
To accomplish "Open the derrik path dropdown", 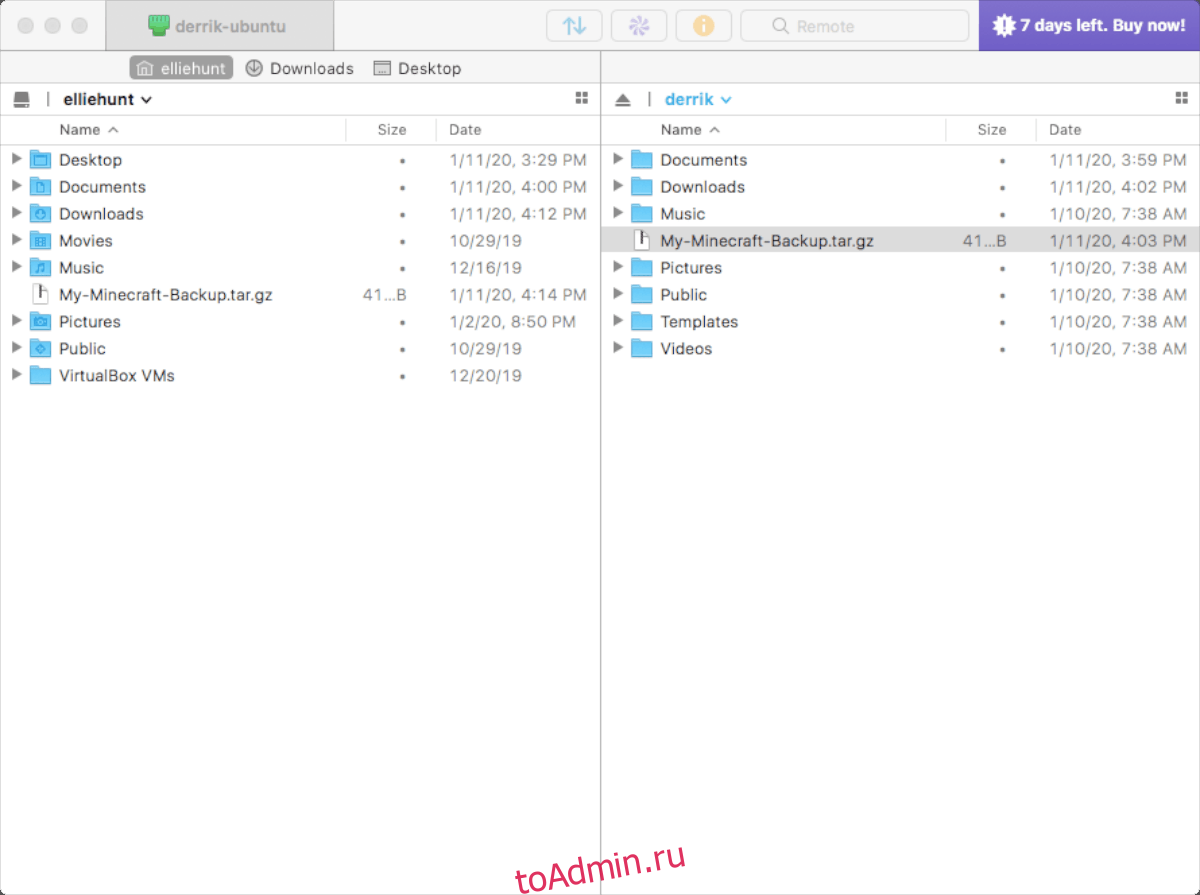I will tap(698, 100).
